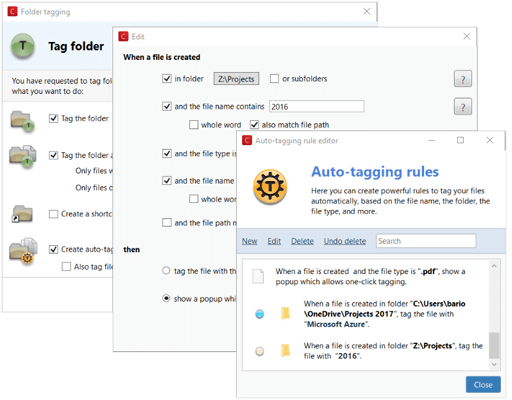
Task: Click the orange gear Auto-tagging rules icon
Action: (x=270, y=187)
